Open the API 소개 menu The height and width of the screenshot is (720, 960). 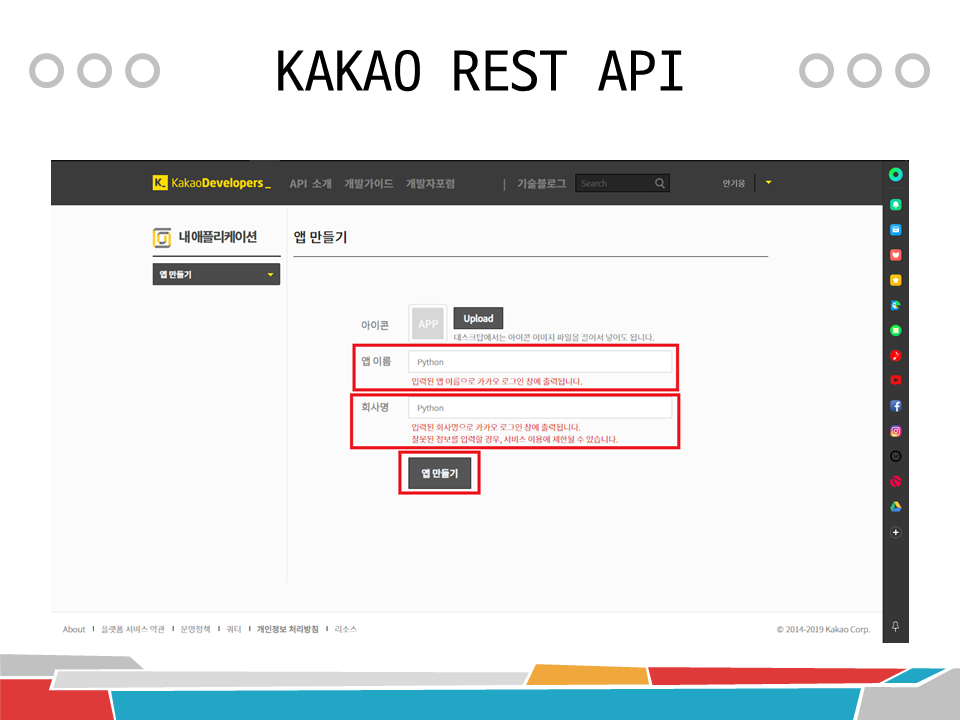(x=310, y=184)
